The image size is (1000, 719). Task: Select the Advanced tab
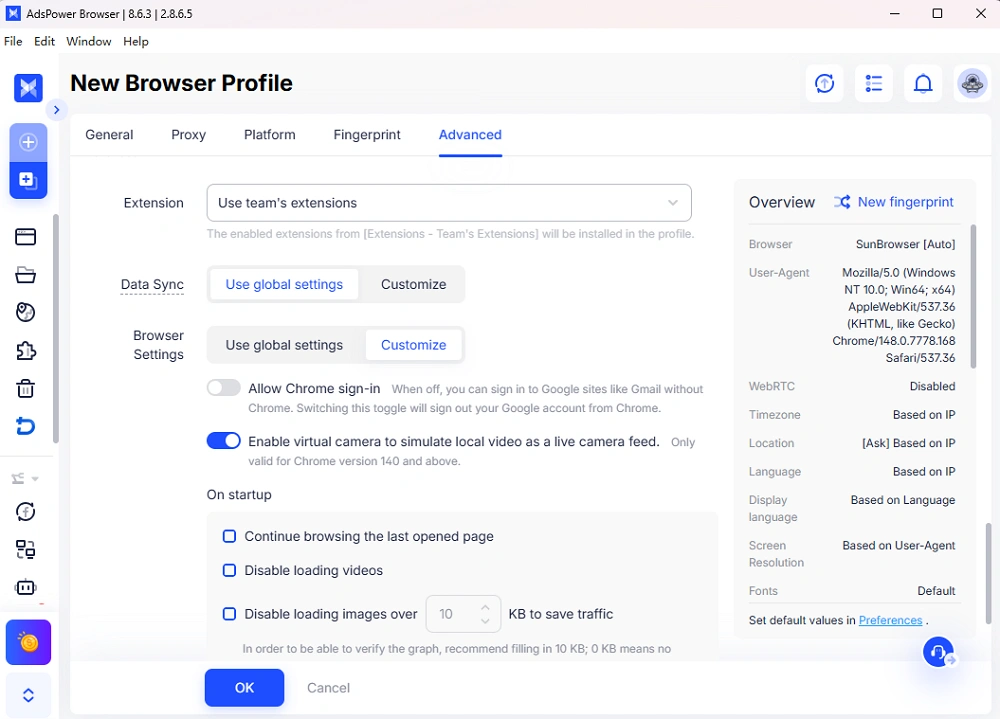click(x=470, y=135)
